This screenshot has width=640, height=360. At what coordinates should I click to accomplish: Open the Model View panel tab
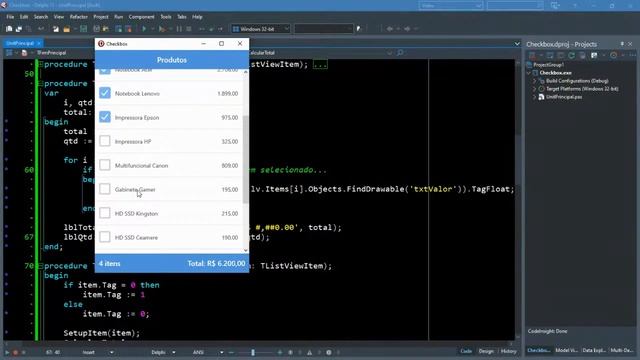(x=566, y=350)
